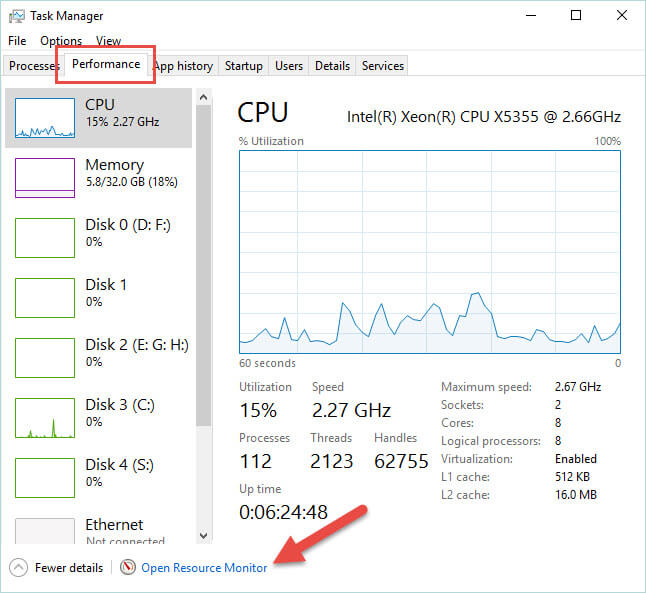Switch to the Services tab
The width and height of the screenshot is (646, 593).
[382, 66]
